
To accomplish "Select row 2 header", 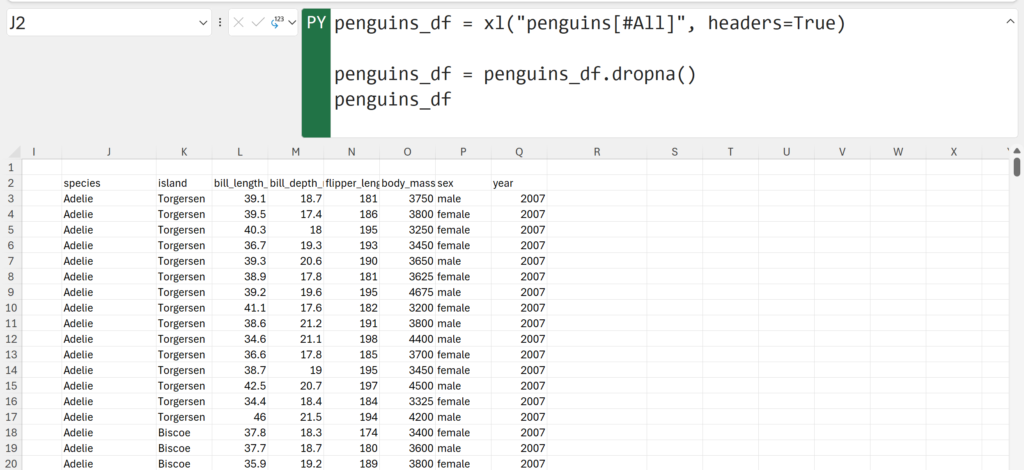I will coord(10,183).
